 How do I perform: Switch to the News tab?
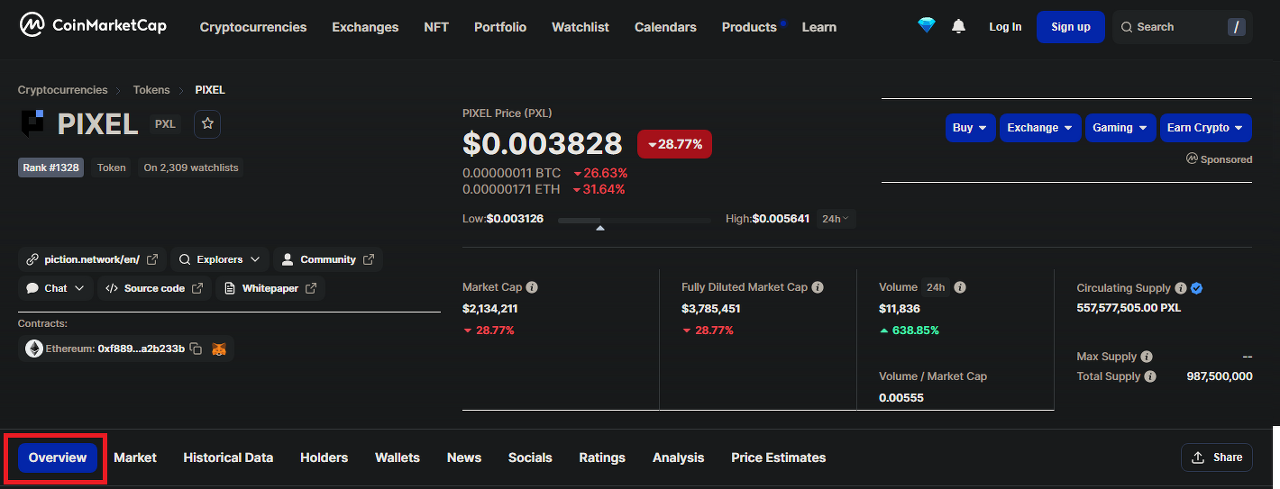pos(464,458)
